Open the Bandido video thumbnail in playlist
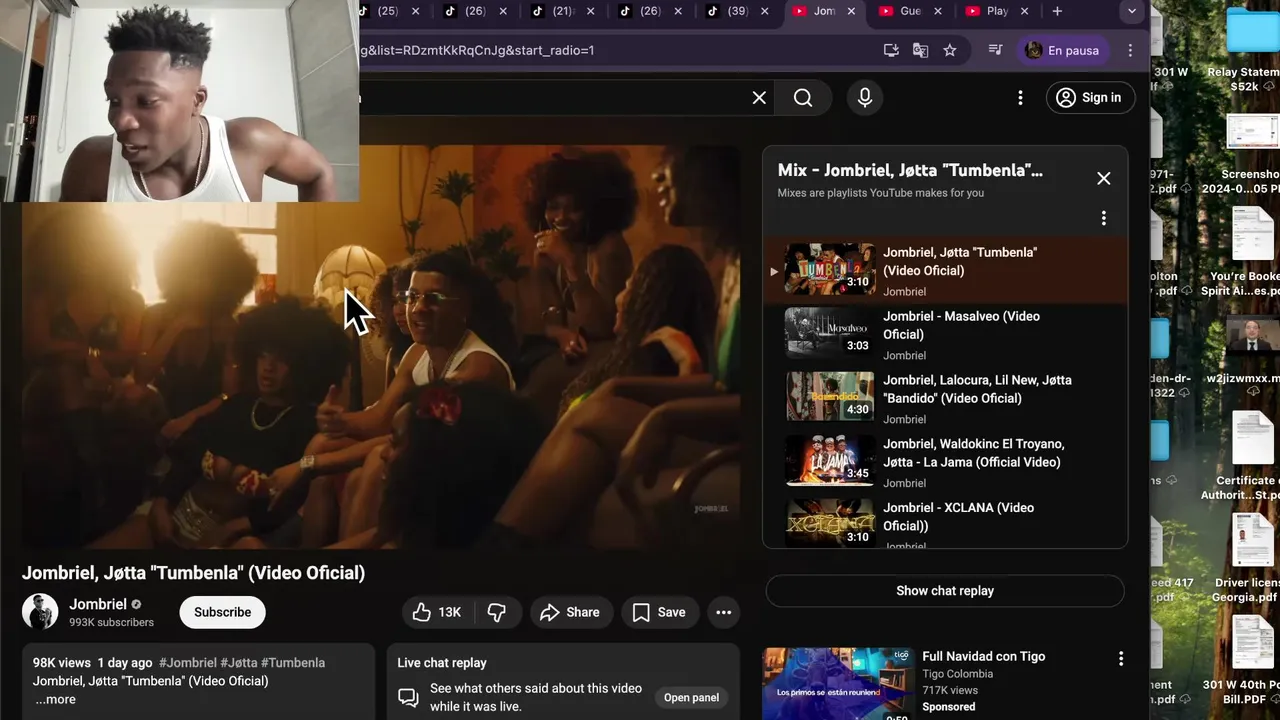Screen dimensions: 1280x720 click(829, 396)
